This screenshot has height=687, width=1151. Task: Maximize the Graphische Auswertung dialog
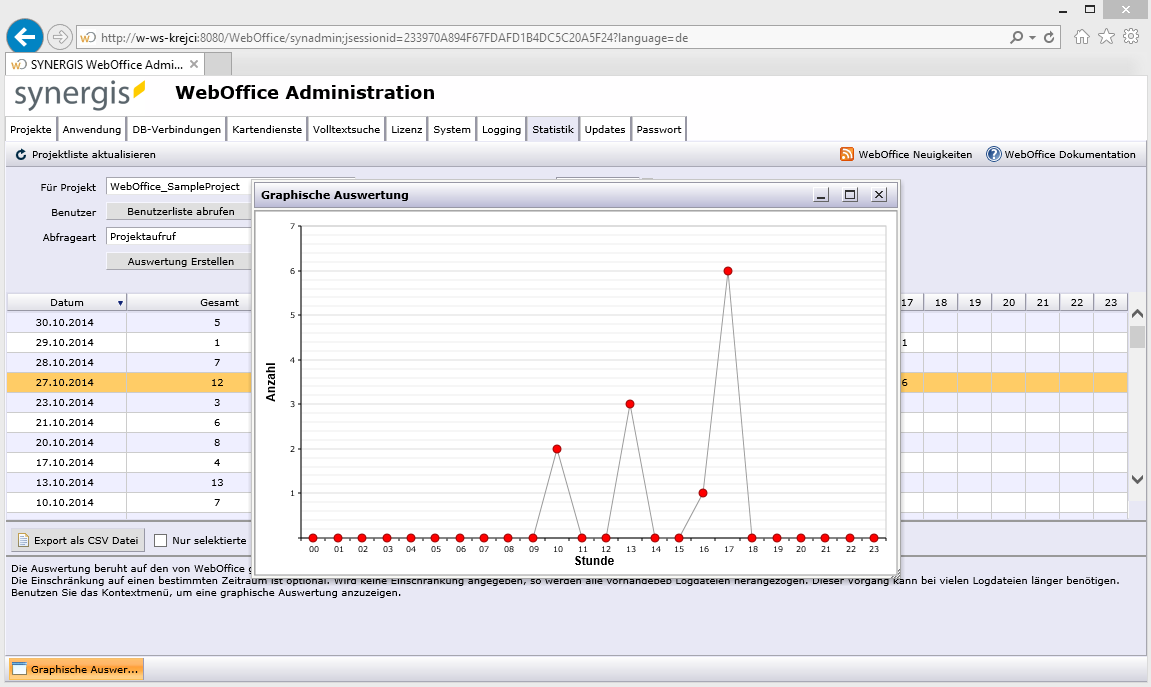coord(850,195)
